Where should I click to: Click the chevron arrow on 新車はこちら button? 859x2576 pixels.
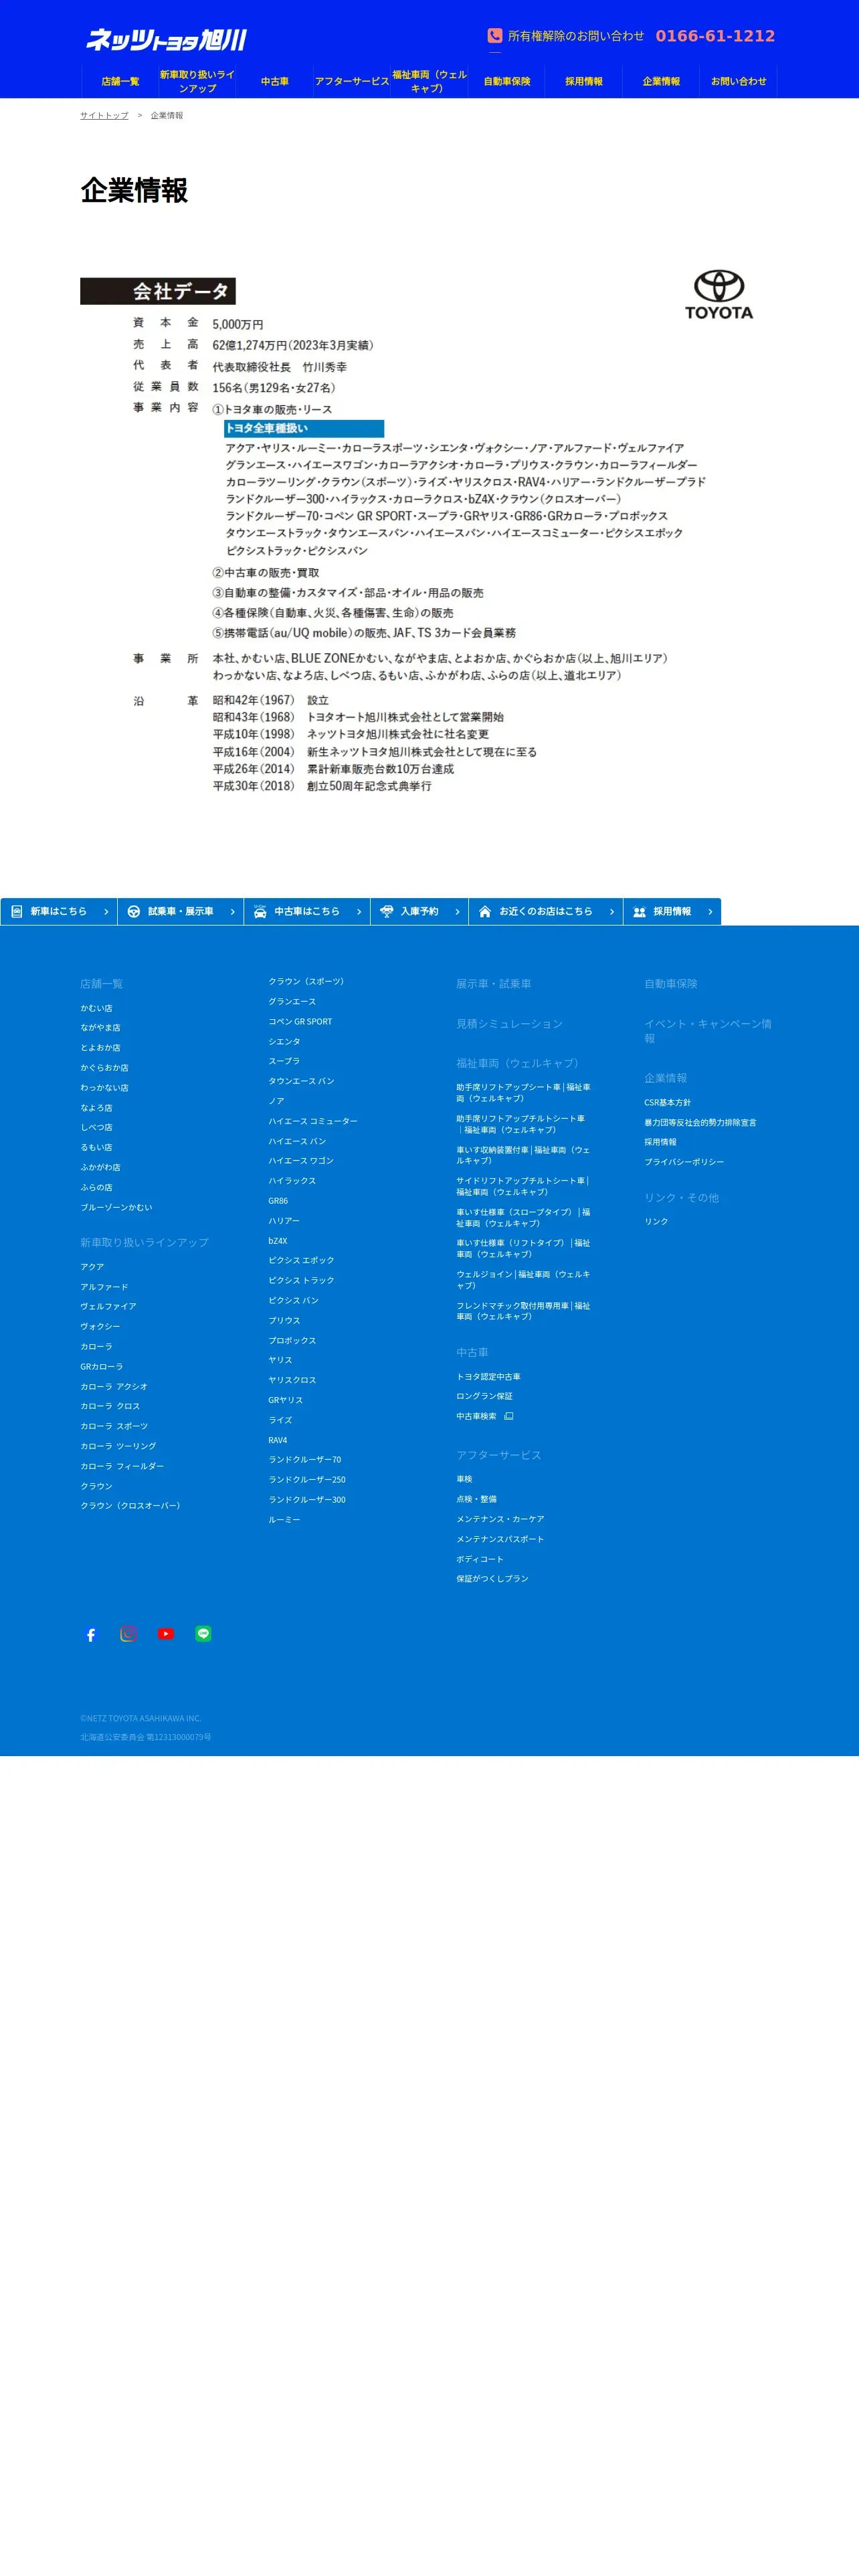coord(106,912)
